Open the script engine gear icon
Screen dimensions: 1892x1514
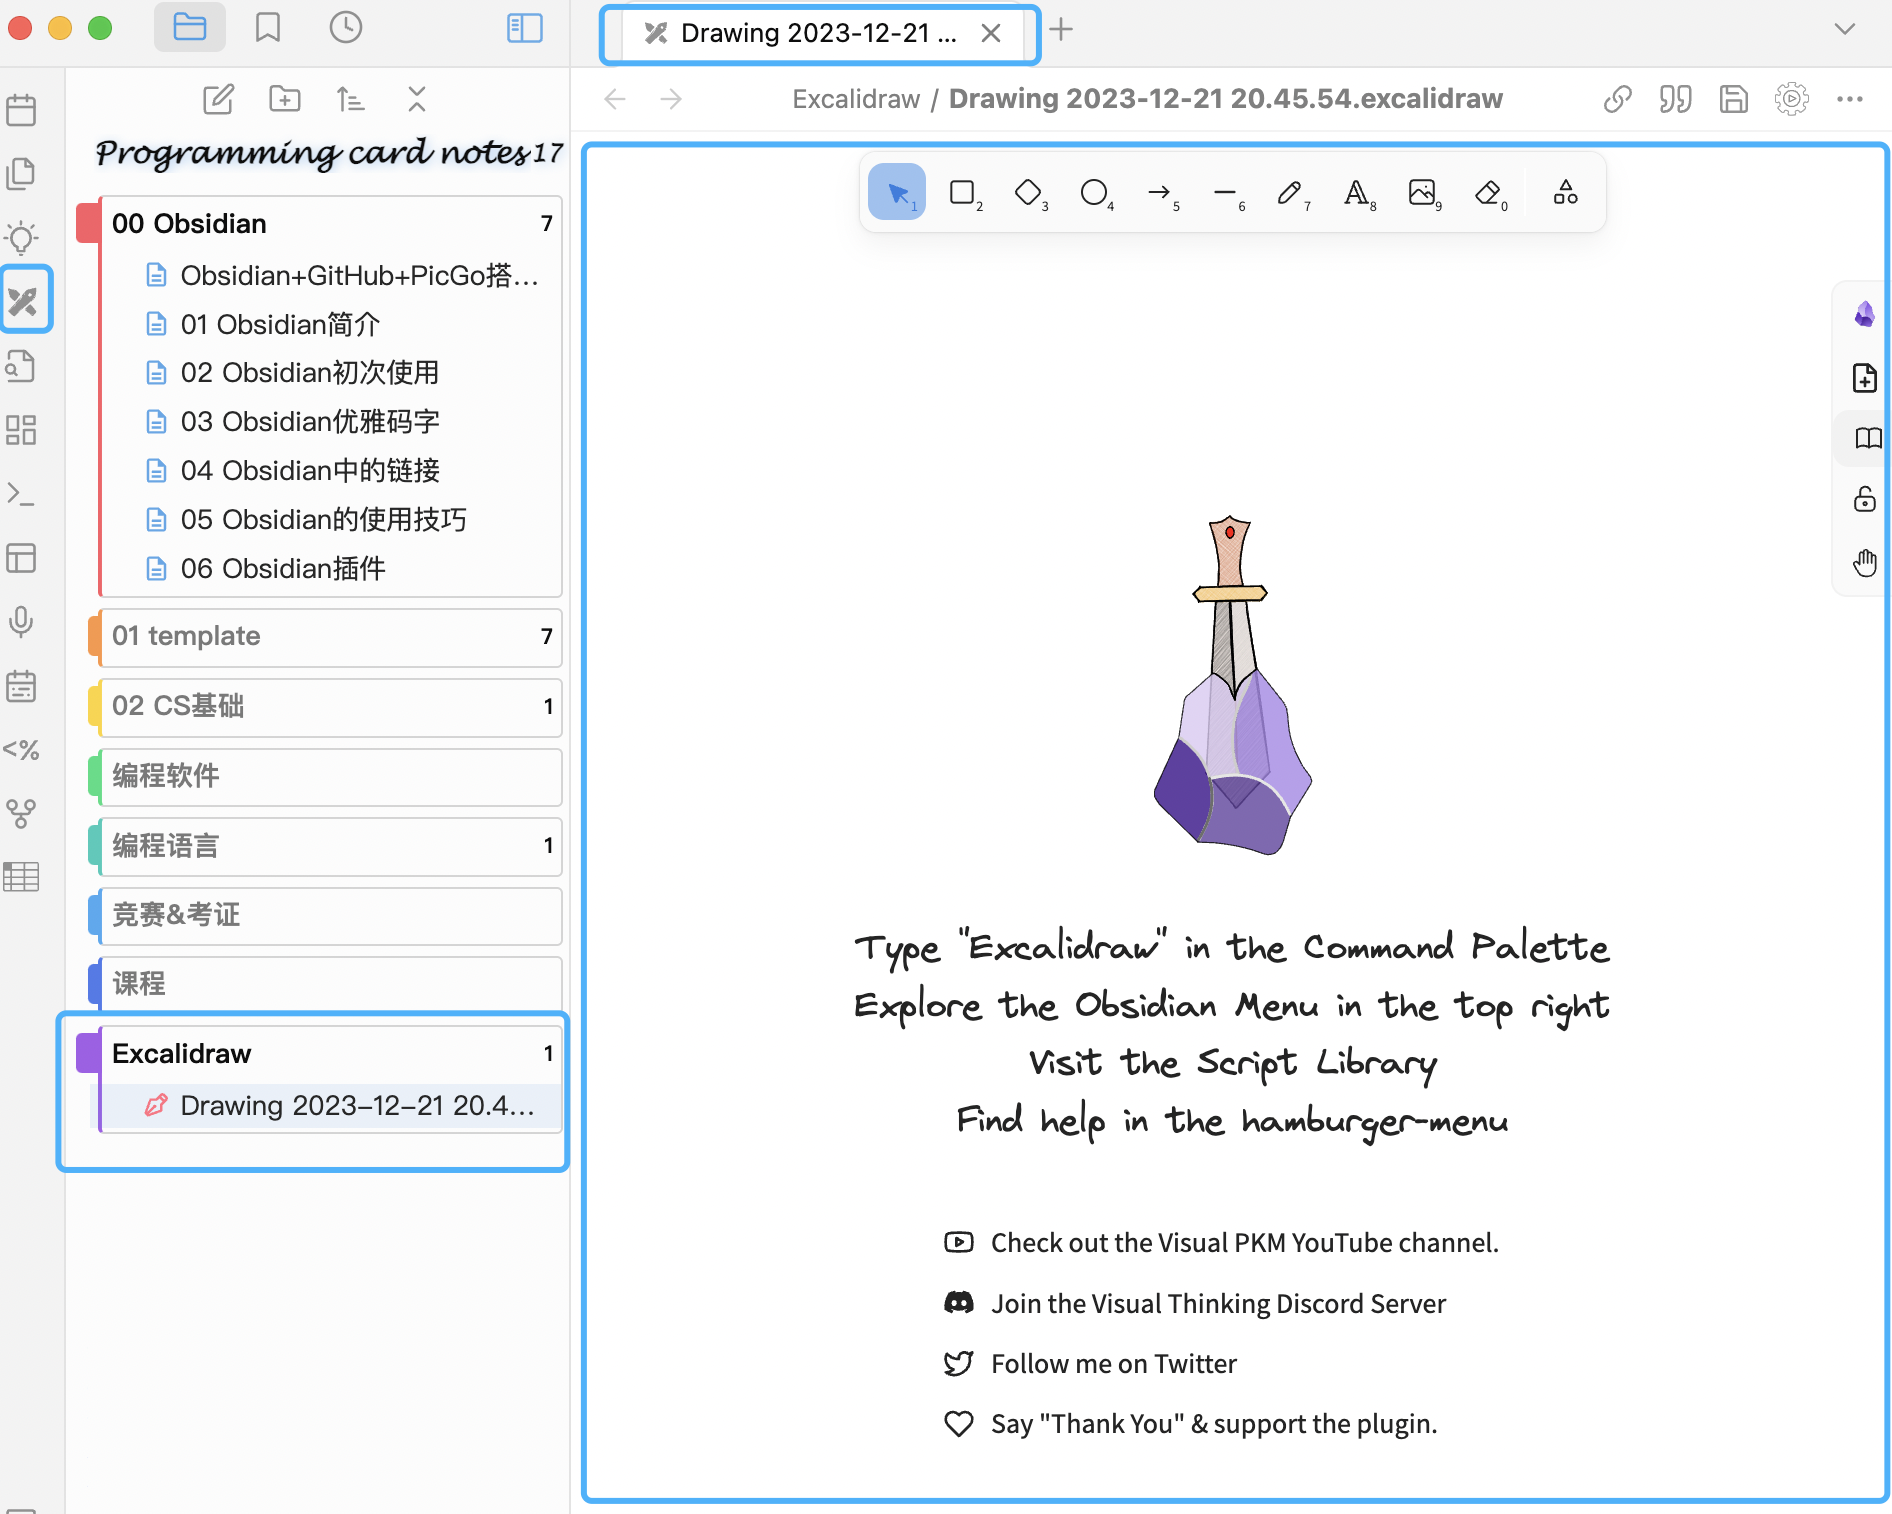tap(1791, 99)
